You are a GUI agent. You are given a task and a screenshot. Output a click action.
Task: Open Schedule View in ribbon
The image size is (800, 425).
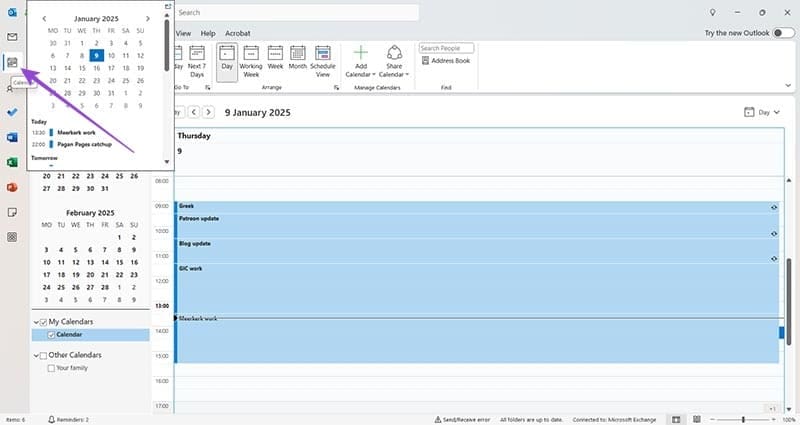322,61
